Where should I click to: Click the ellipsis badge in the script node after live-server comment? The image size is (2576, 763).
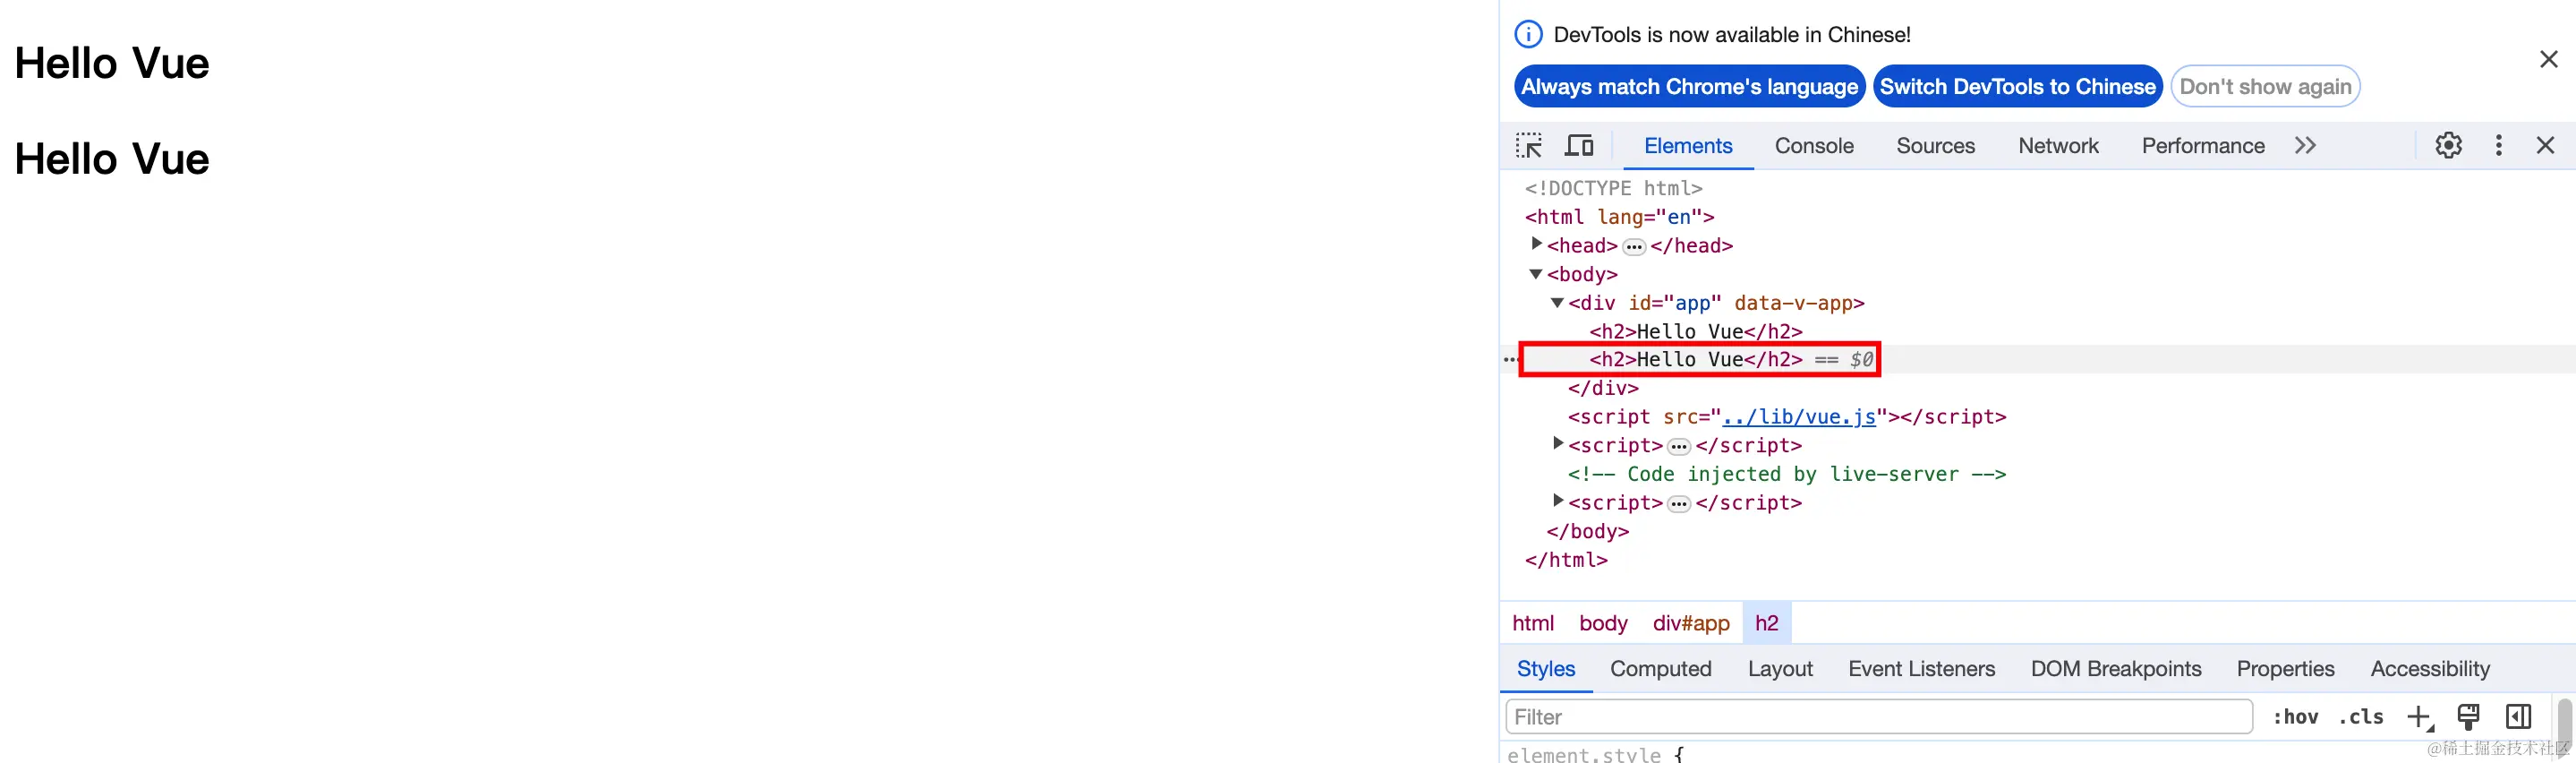point(1679,504)
